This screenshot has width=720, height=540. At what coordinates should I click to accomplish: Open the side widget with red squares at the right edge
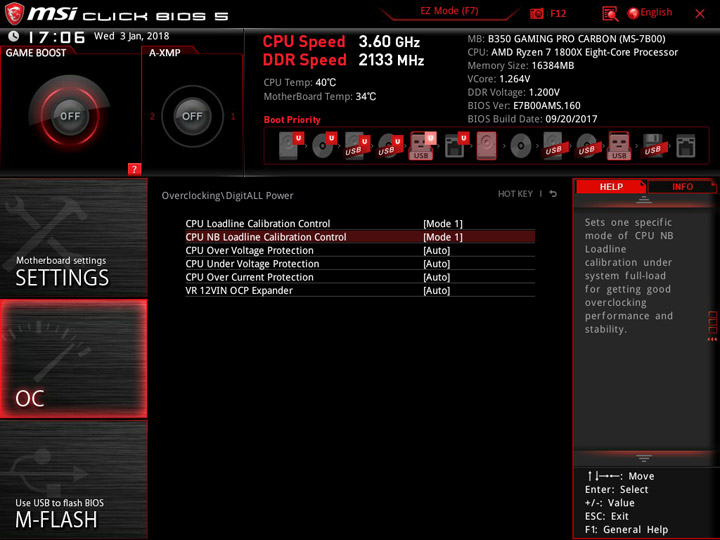click(x=712, y=326)
